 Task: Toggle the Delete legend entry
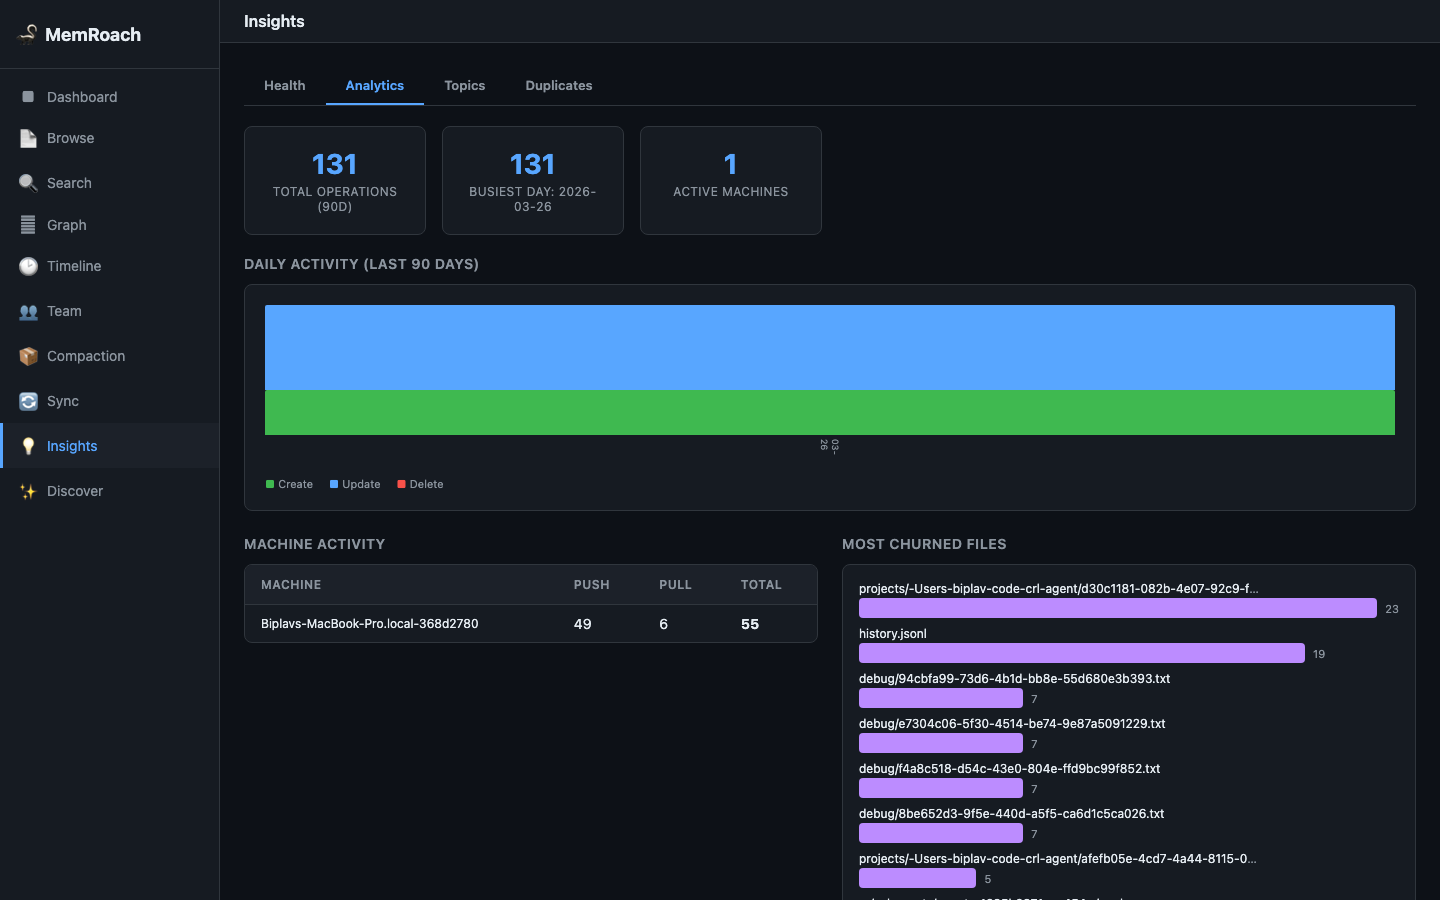click(x=420, y=484)
